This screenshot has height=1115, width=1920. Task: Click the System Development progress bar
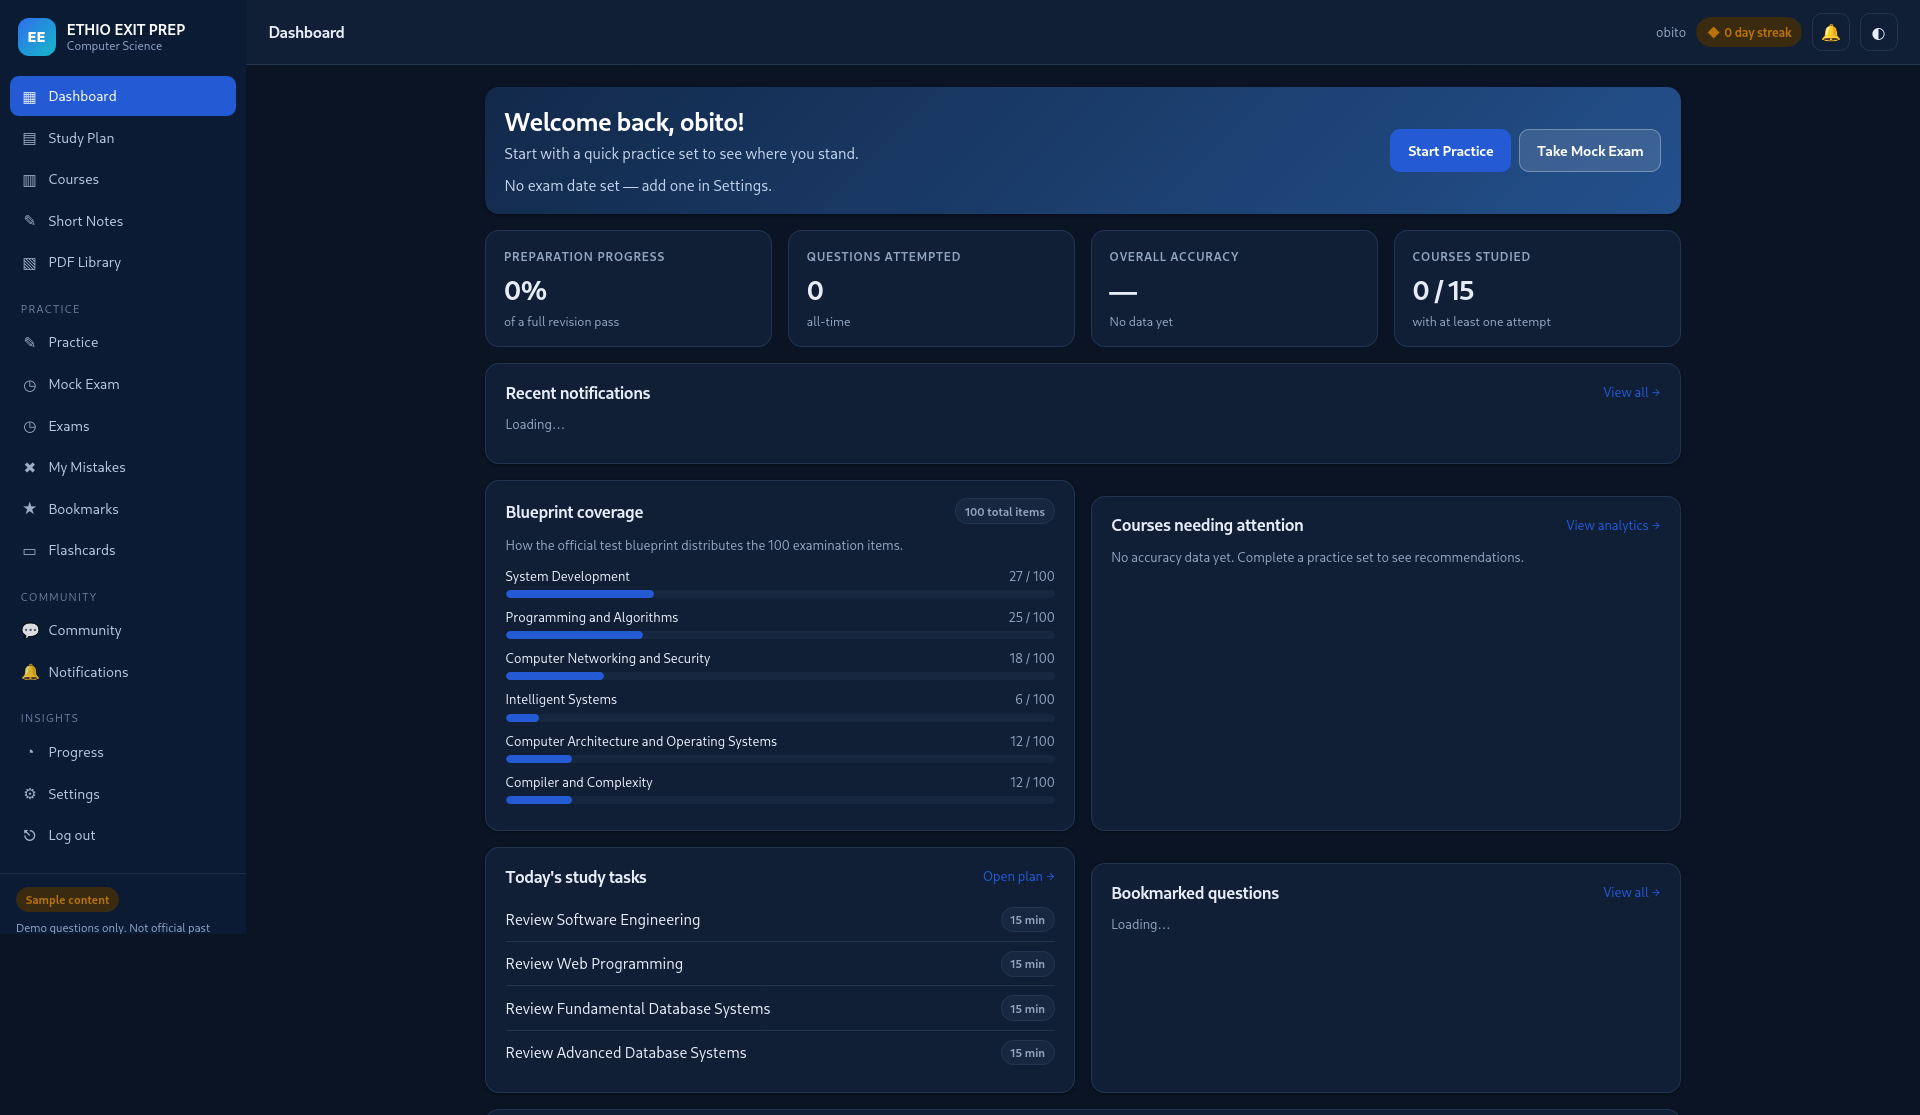tap(780, 594)
